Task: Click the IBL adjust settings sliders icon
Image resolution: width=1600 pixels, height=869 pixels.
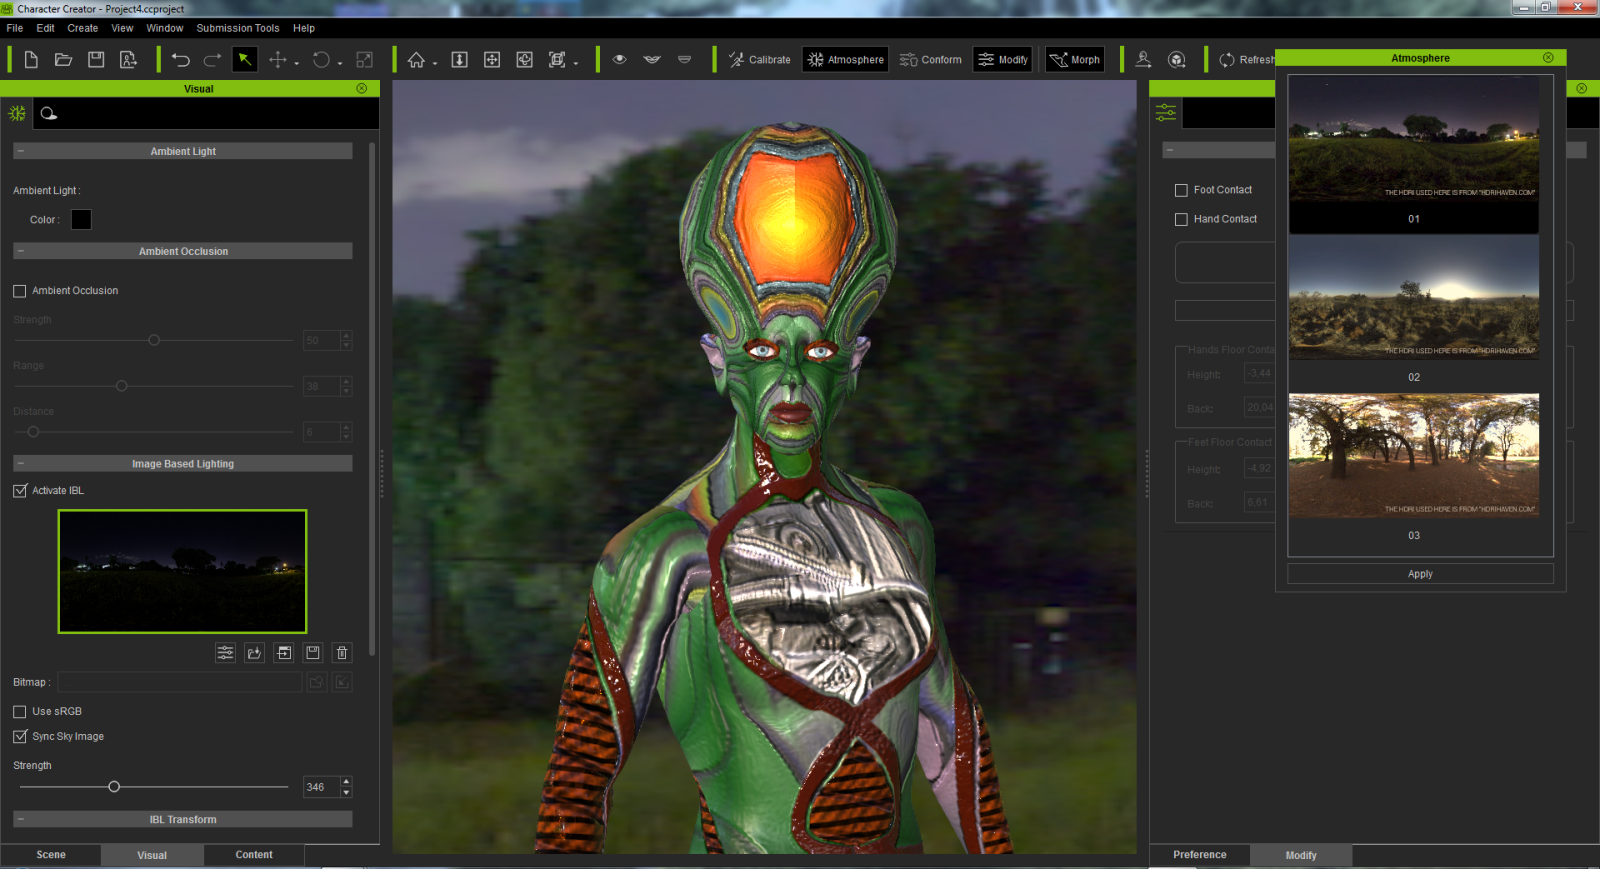Action: tap(226, 653)
